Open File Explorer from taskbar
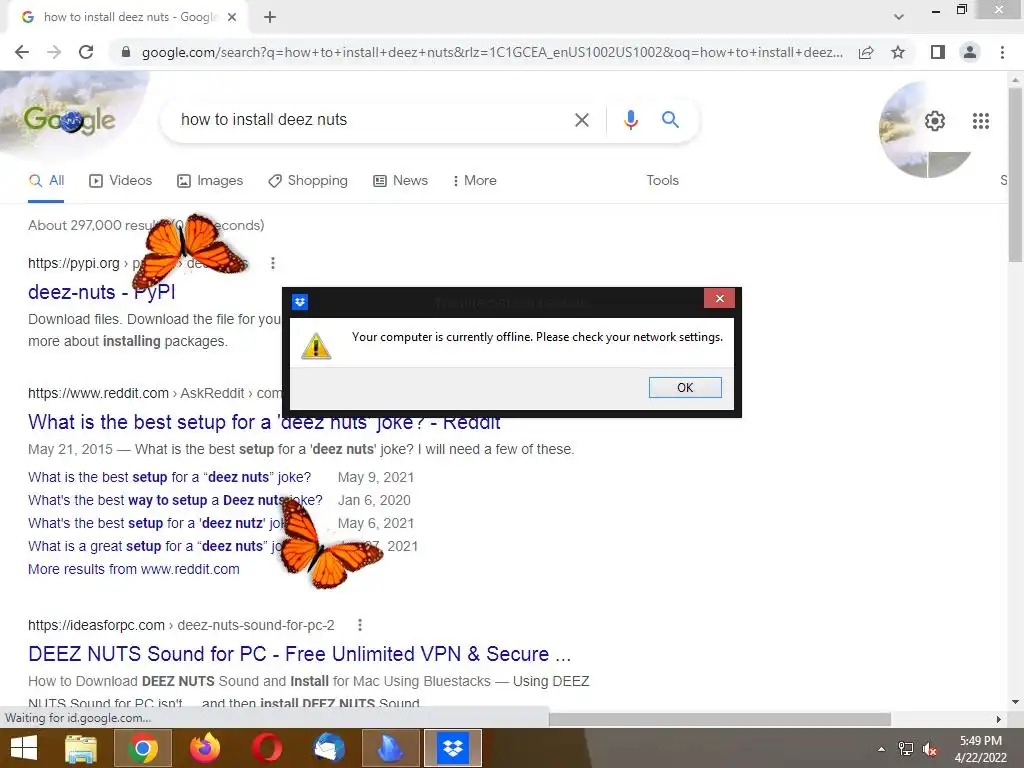This screenshot has width=1024, height=768. tap(81, 748)
